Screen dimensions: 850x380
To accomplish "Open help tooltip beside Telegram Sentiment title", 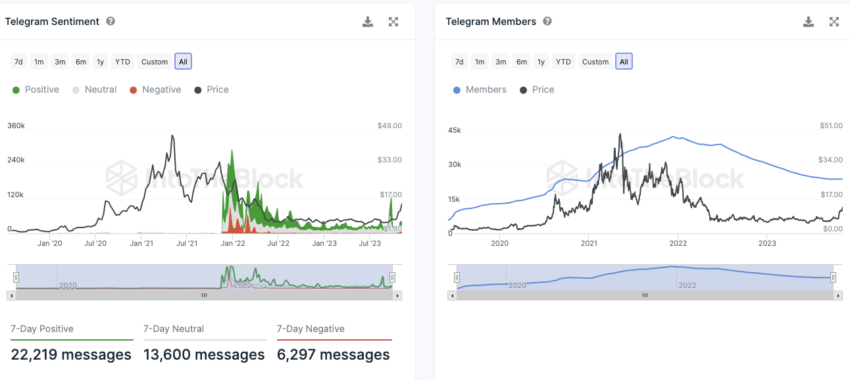I will [x=111, y=22].
